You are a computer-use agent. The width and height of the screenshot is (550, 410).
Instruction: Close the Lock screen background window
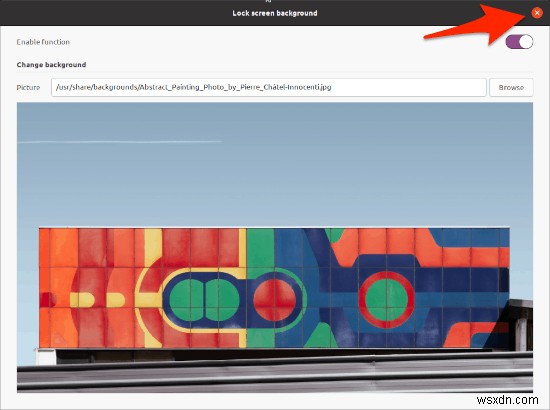[x=537, y=13]
